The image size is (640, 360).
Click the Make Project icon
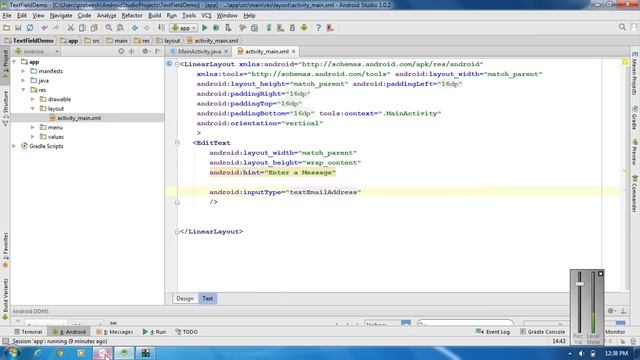coord(161,28)
